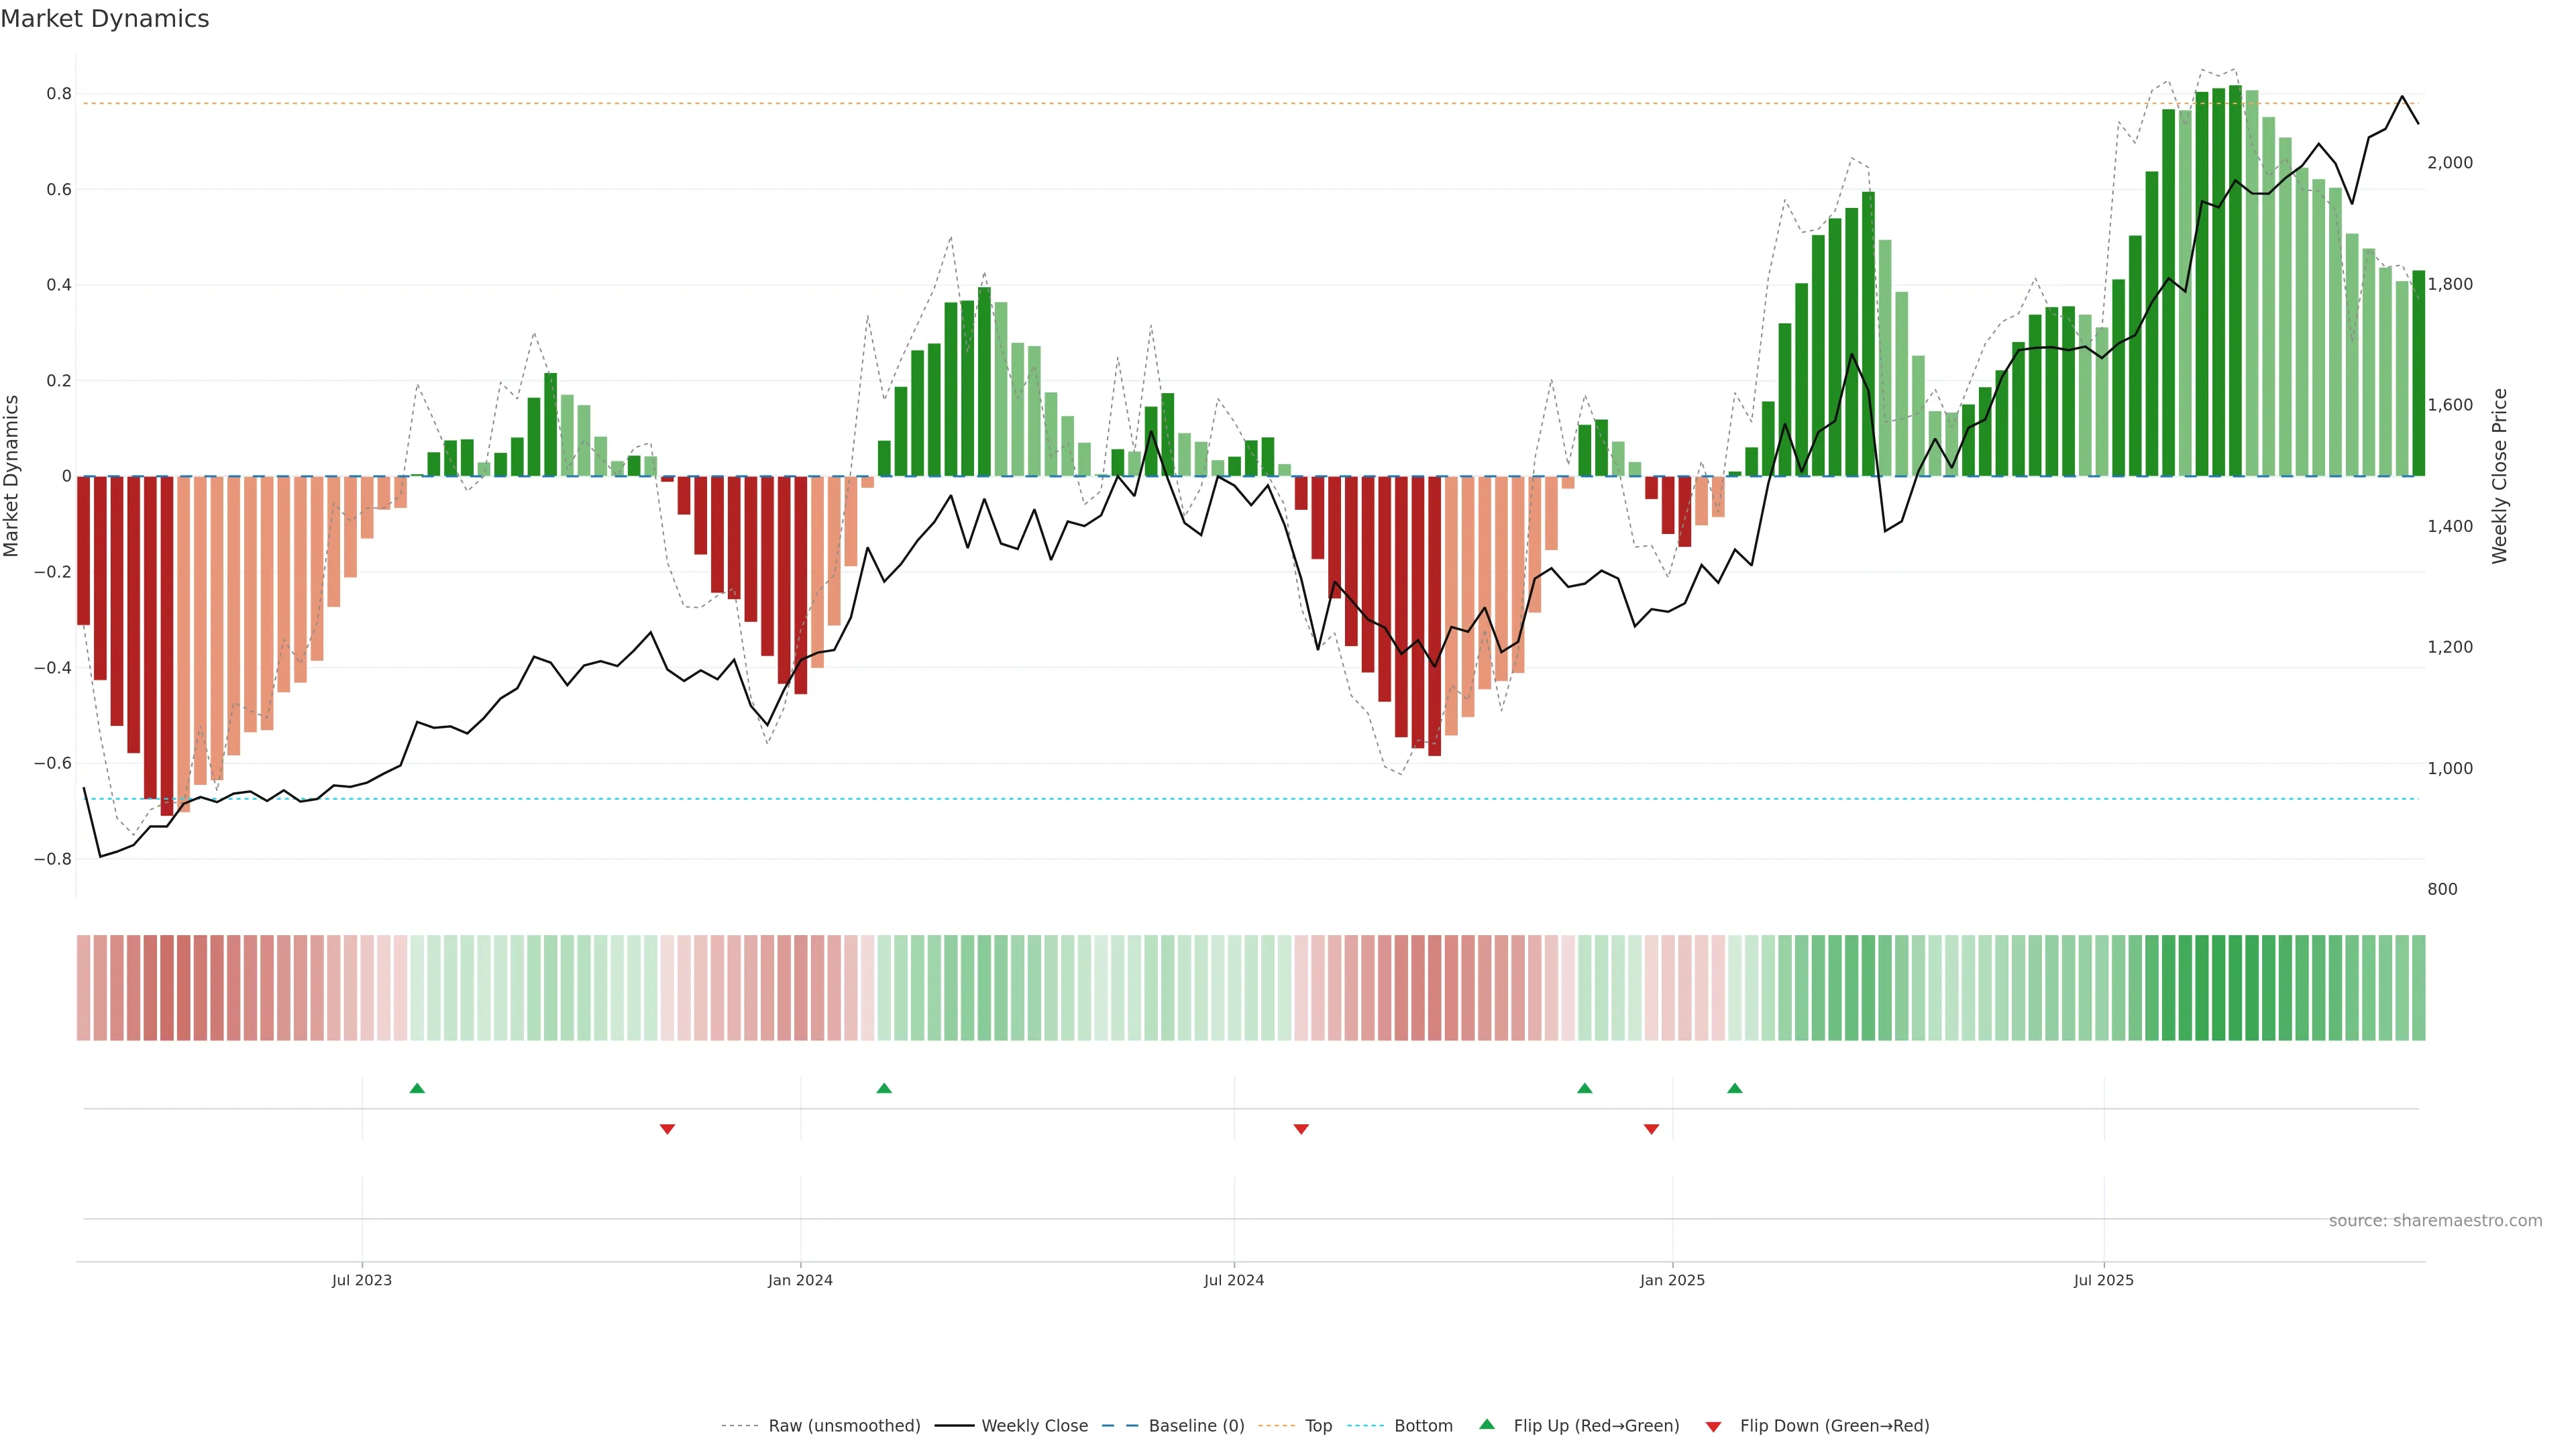Hide the Top threshold legend entry

pos(1318,1426)
